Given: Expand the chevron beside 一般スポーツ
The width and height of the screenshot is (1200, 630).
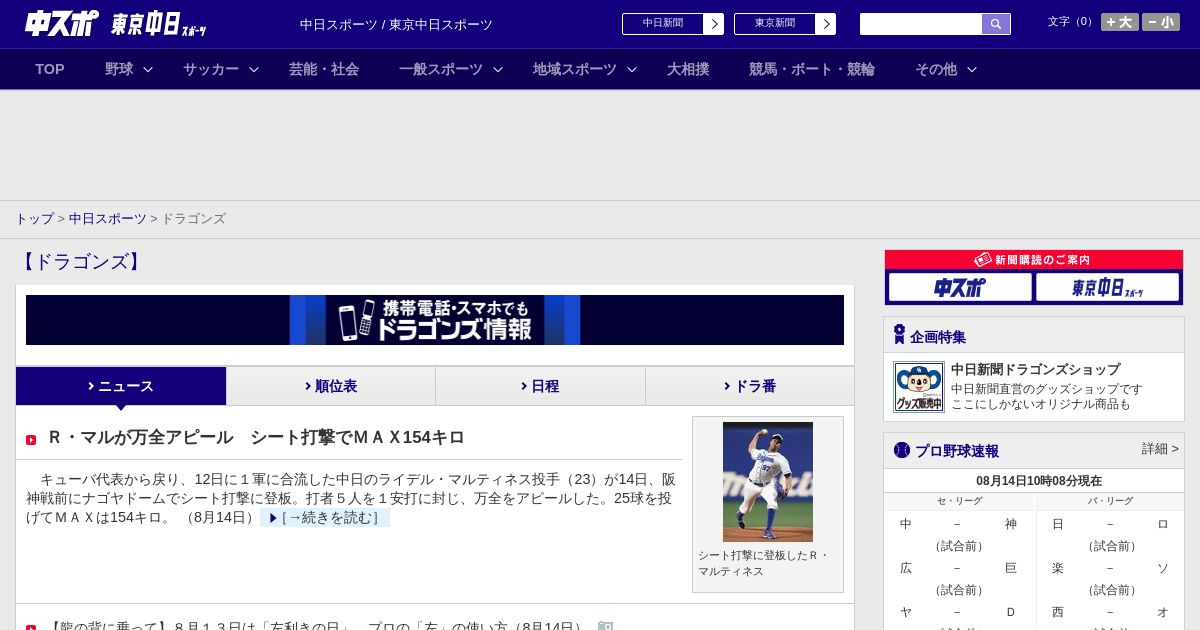Looking at the screenshot, I should [x=498, y=69].
